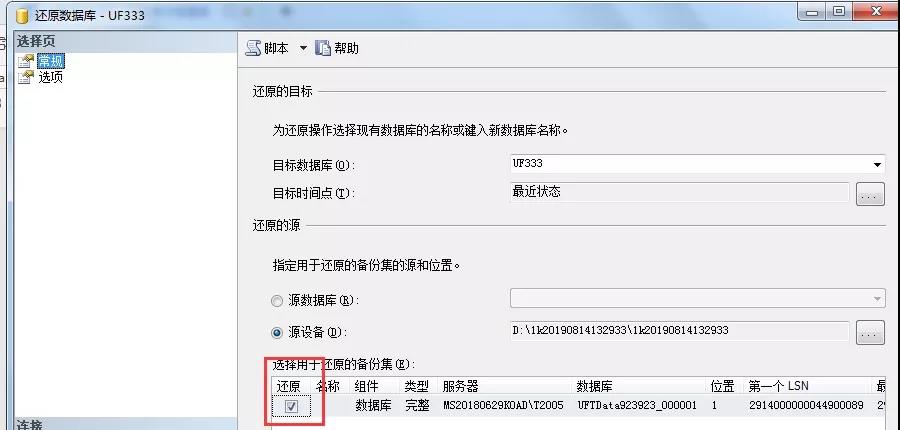
Task: Open the 常规 page
Action: (51, 61)
